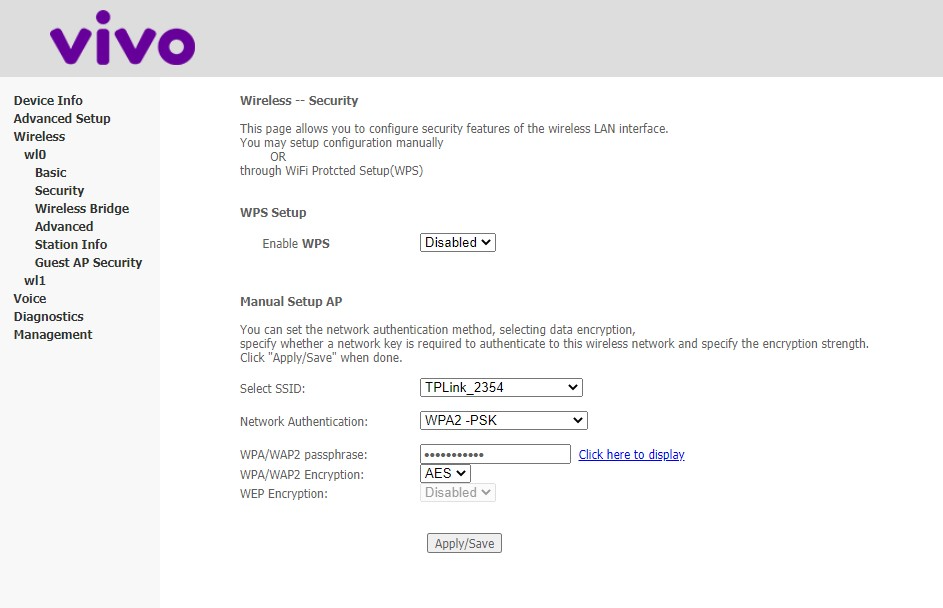The width and height of the screenshot is (943, 608).
Task: Click the 'Wireless -- Security' heading
Action: click(299, 100)
